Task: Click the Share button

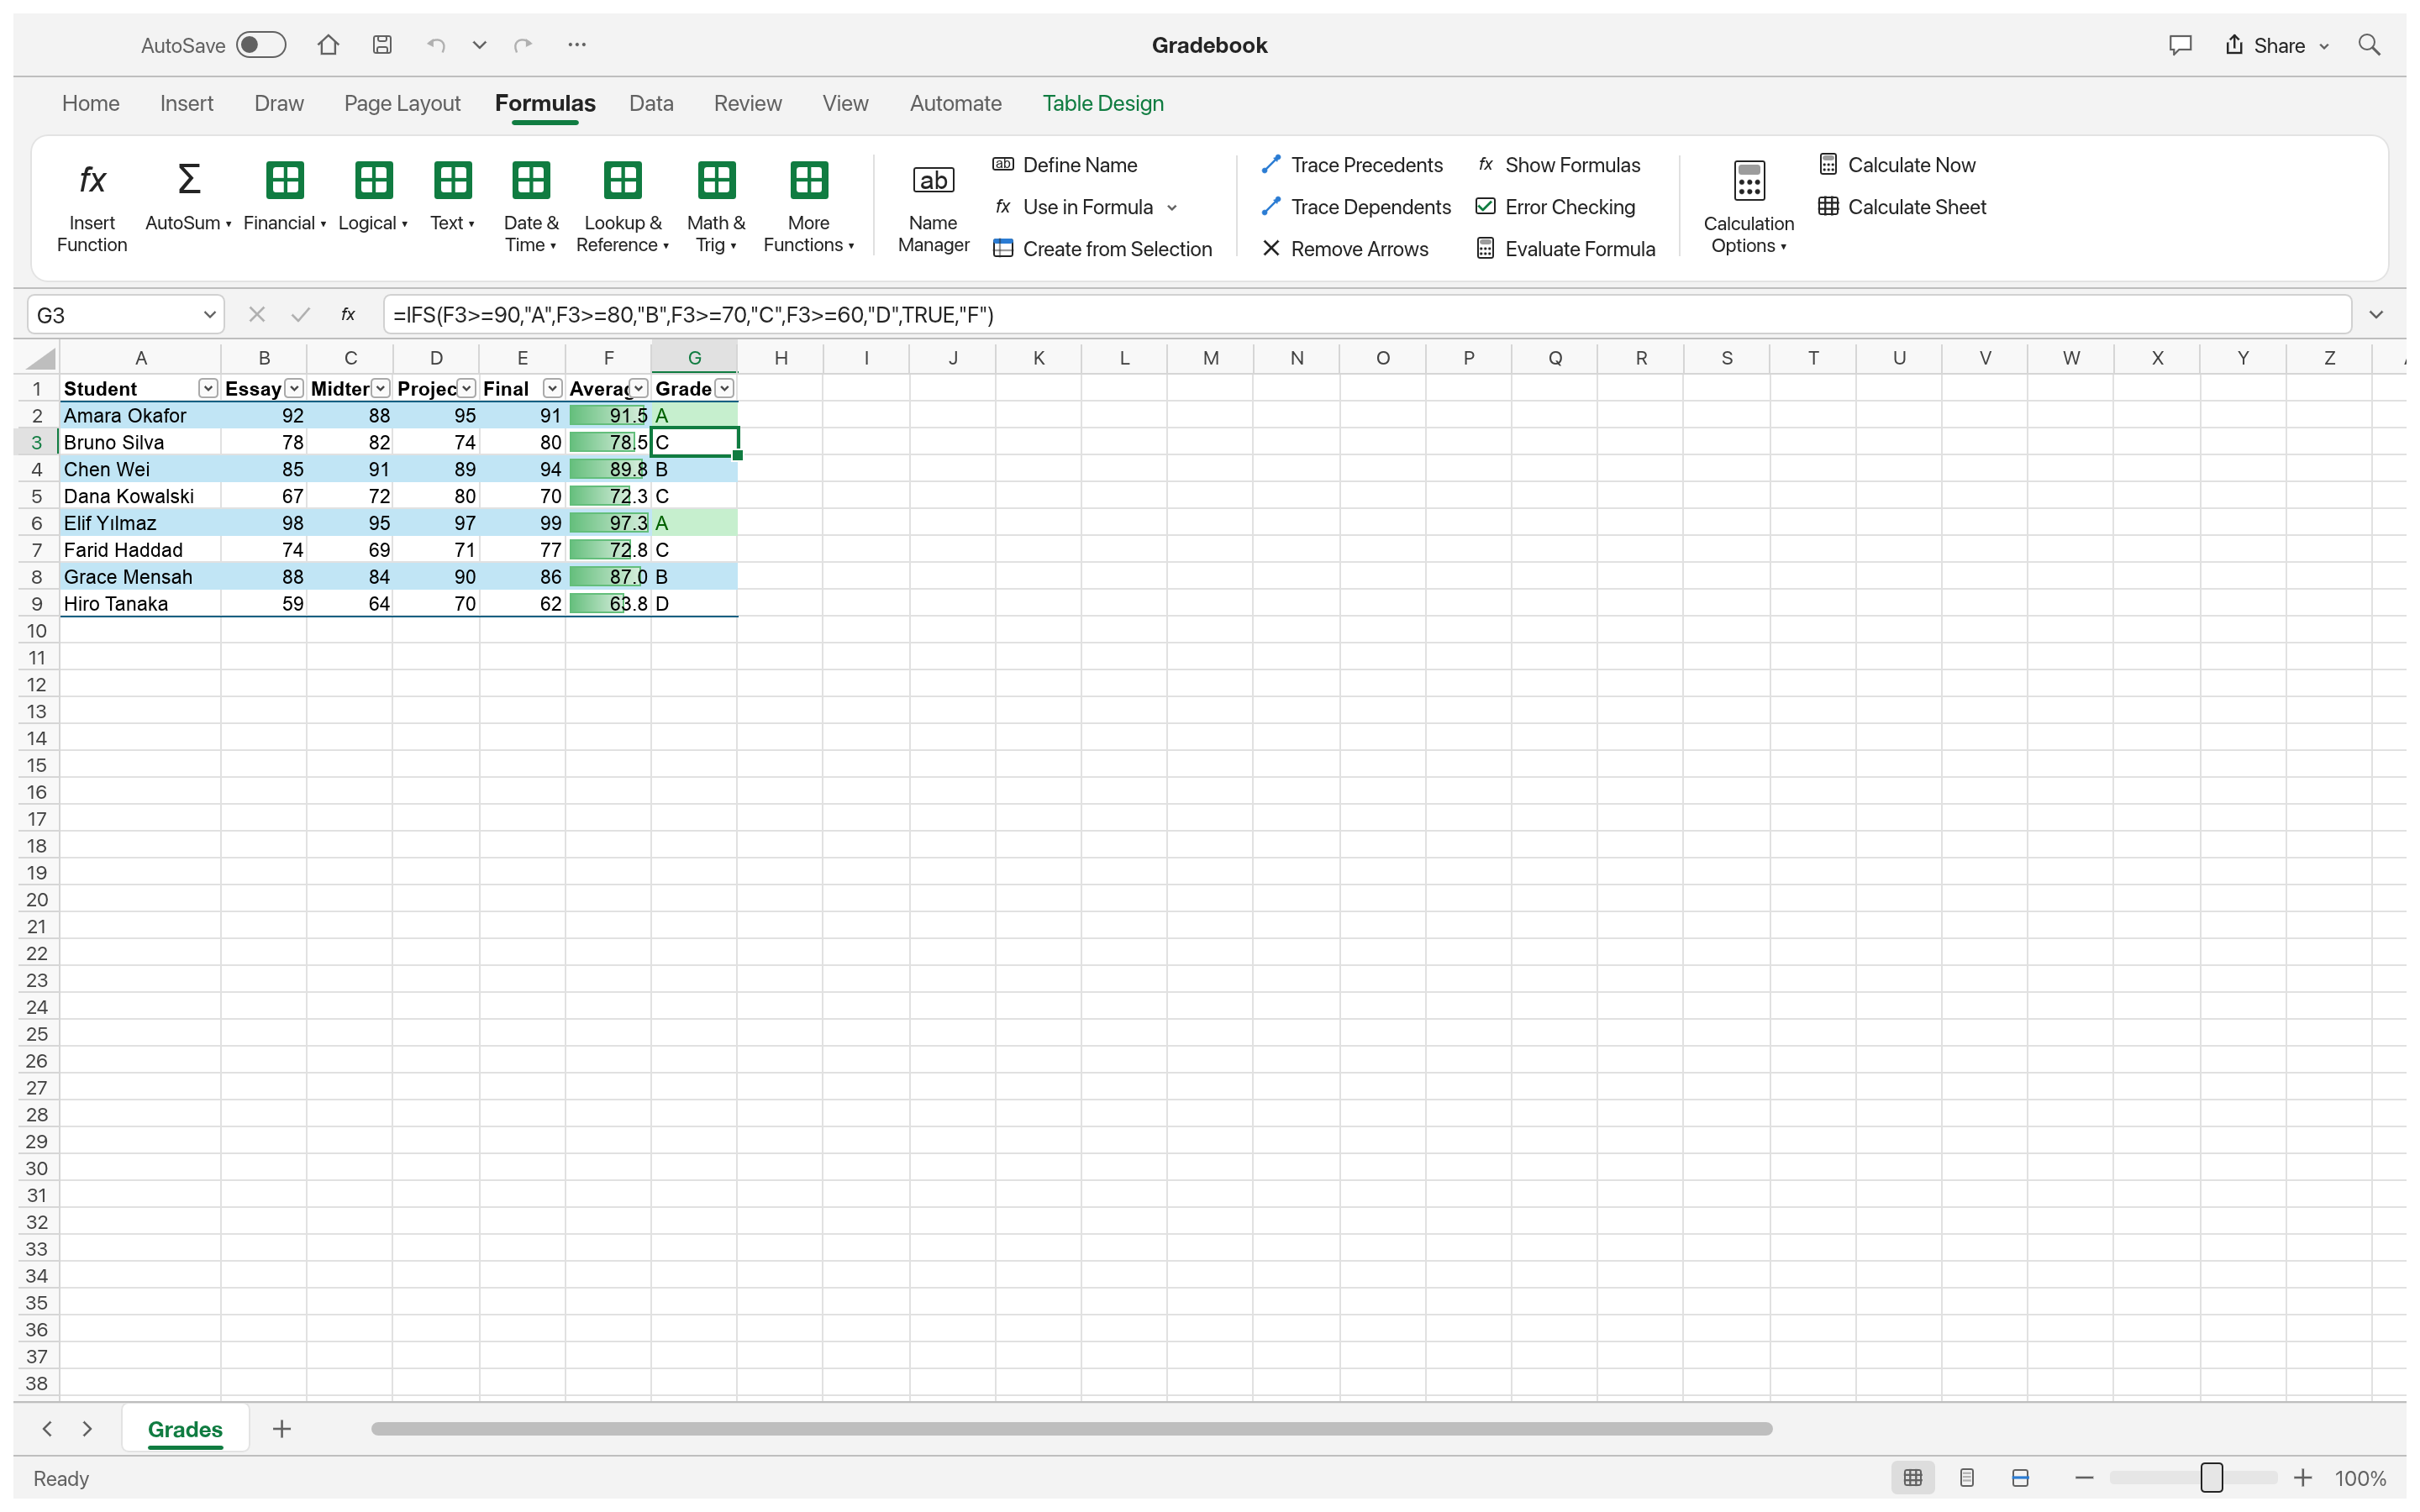Action: [2277, 45]
